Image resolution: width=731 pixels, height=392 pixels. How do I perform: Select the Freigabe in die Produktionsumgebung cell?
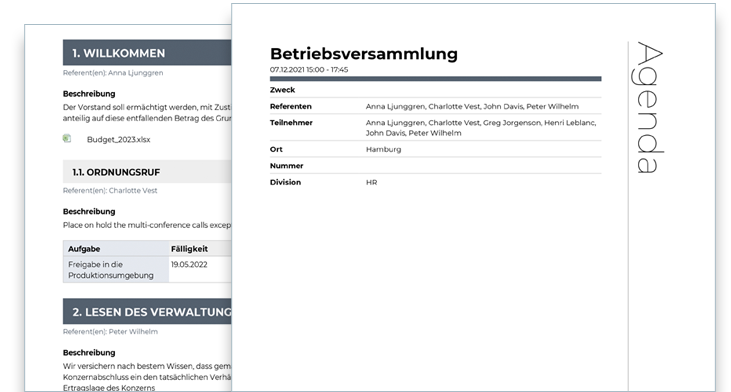pyautogui.click(x=116, y=269)
